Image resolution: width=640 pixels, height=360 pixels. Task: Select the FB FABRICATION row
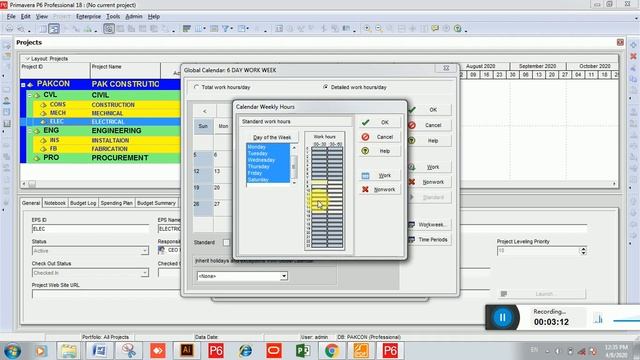pos(107,149)
